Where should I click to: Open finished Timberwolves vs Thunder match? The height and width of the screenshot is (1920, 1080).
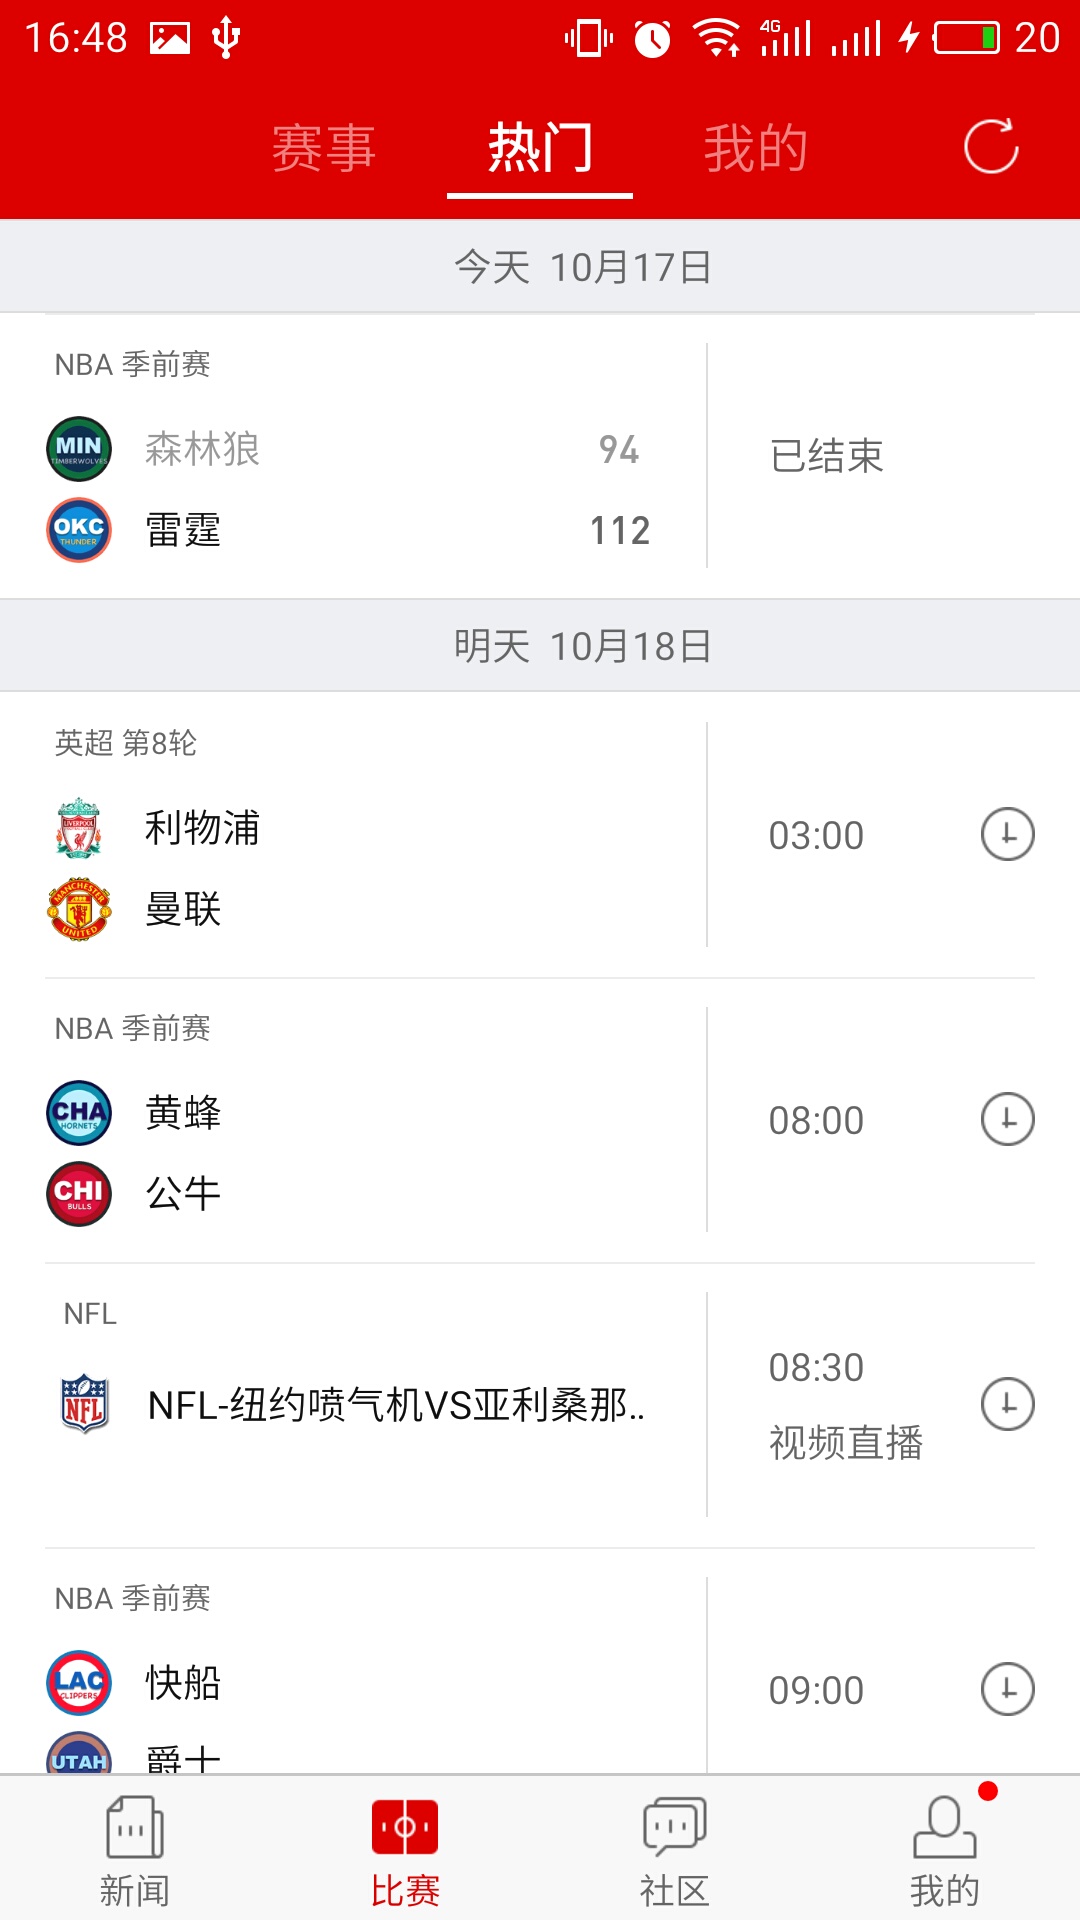pos(540,456)
